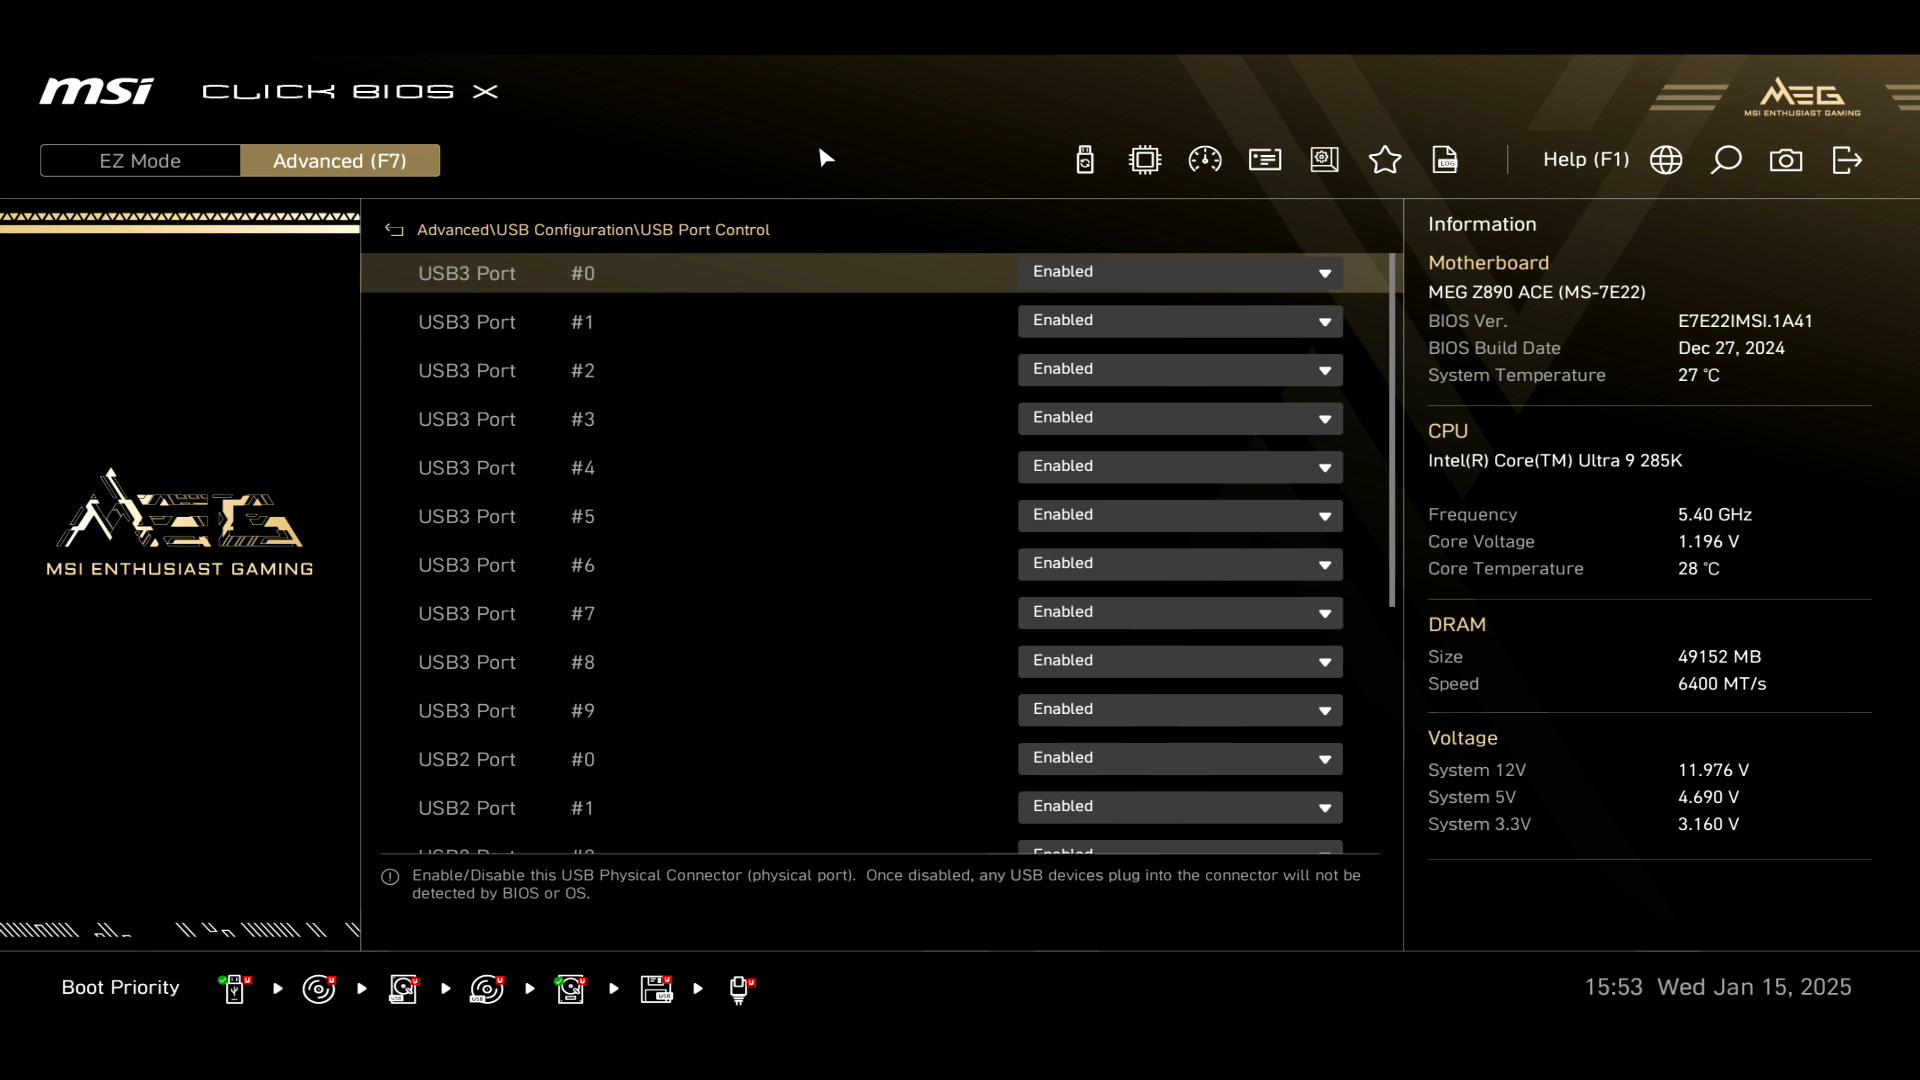Click the vertical scrollbar of port list
Viewport: 1920px width, 1080px height.
tap(1392, 430)
